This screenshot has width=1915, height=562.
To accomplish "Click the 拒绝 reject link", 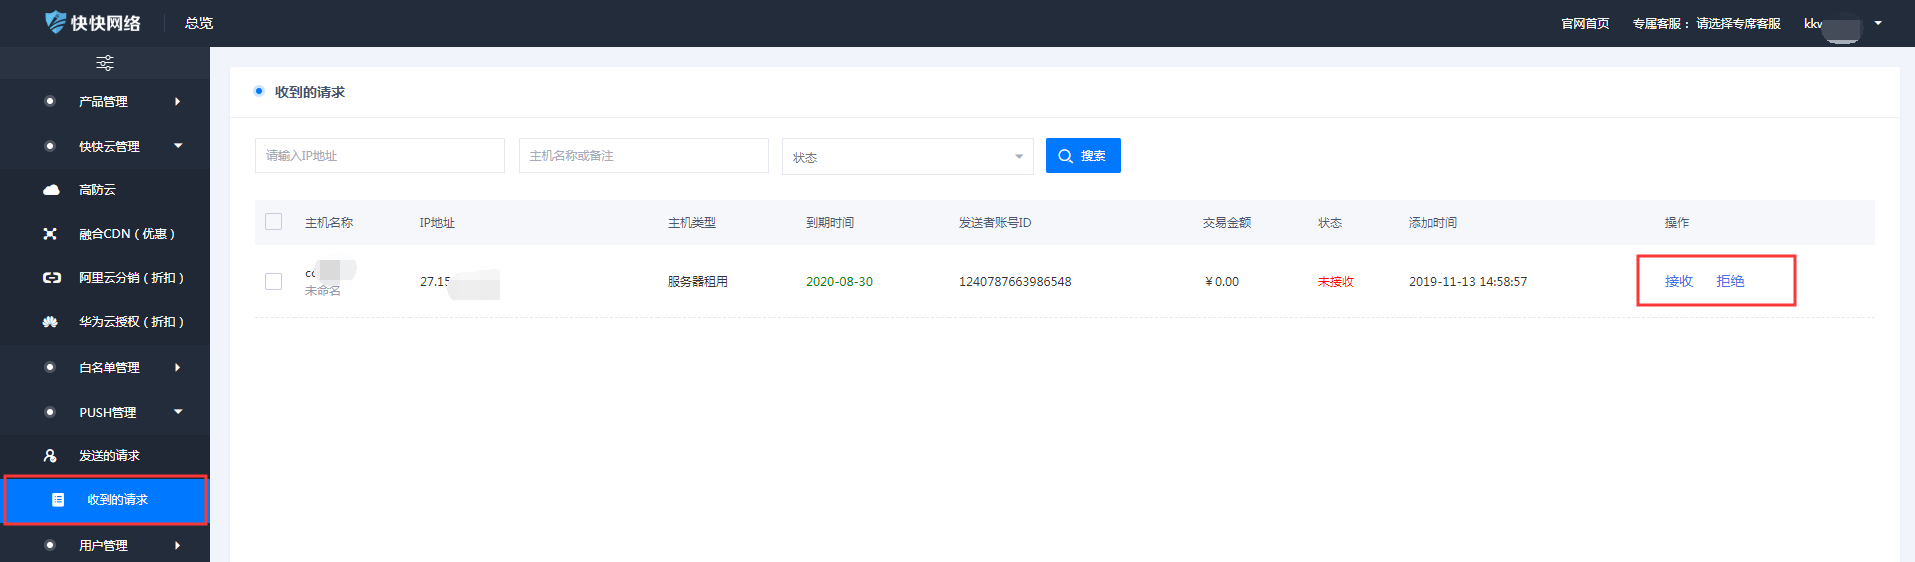I will (x=1730, y=282).
